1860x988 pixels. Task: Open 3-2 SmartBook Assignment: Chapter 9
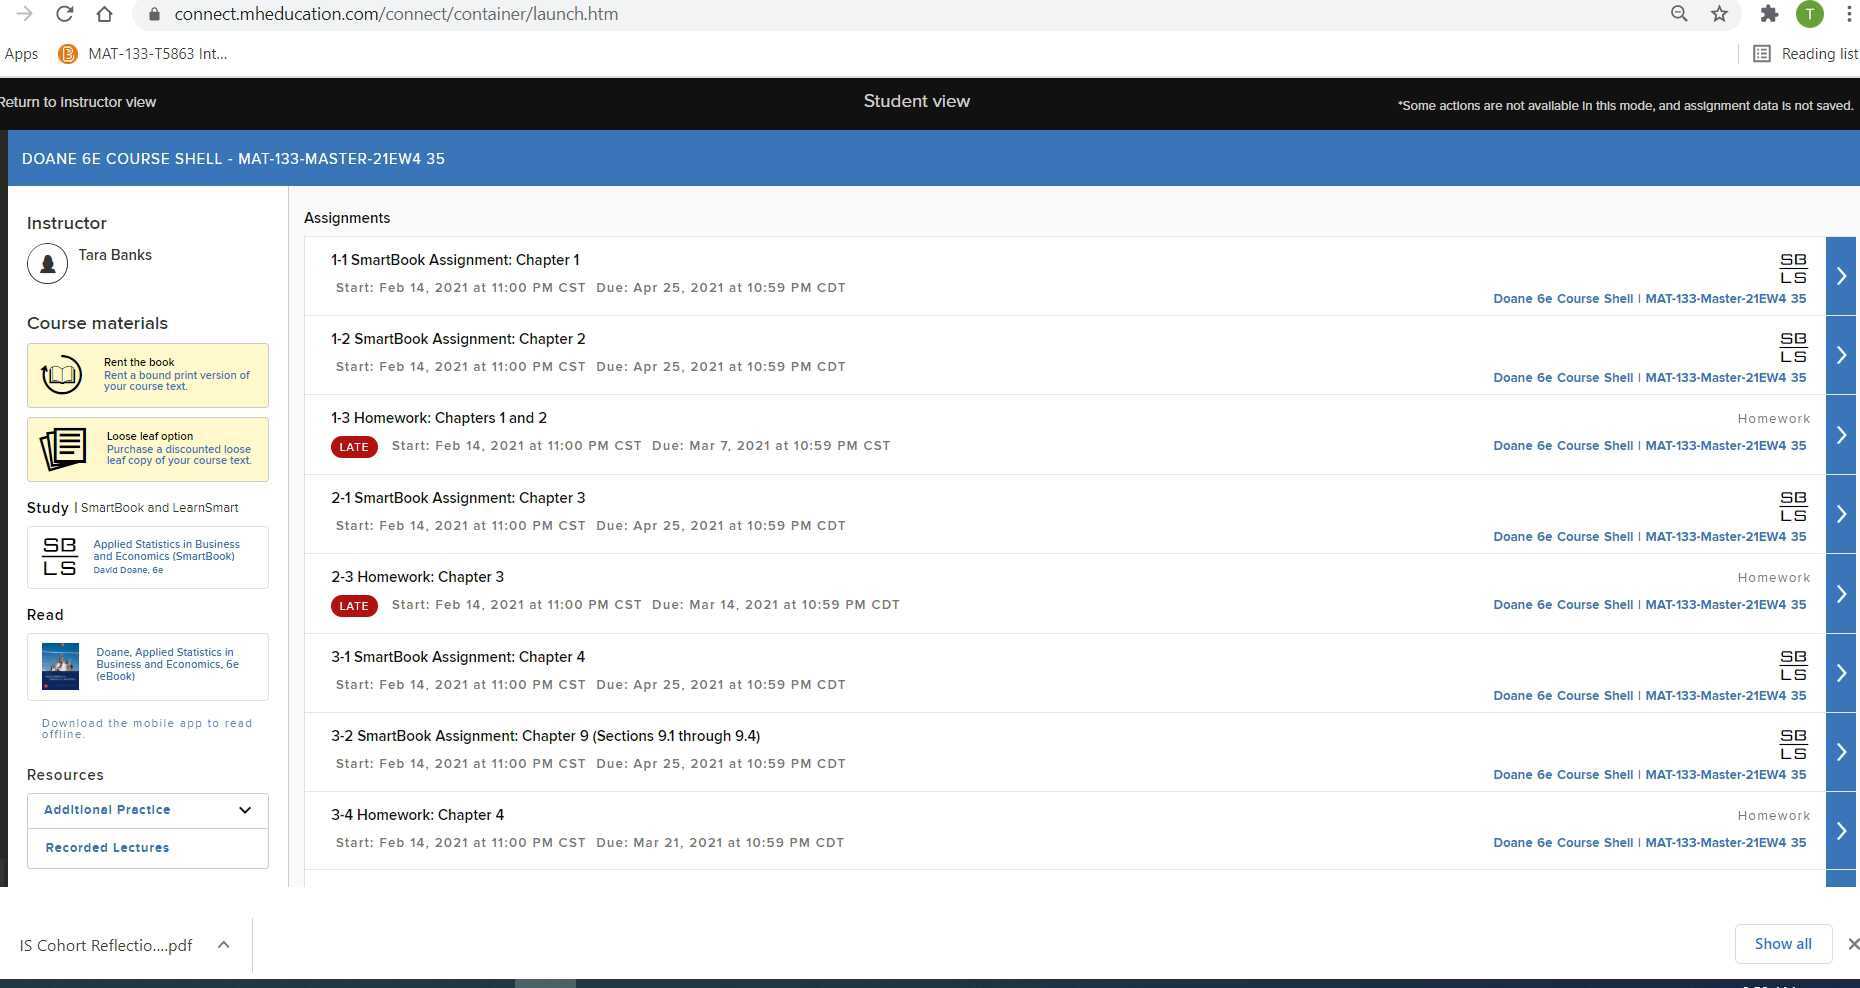[x=545, y=736]
